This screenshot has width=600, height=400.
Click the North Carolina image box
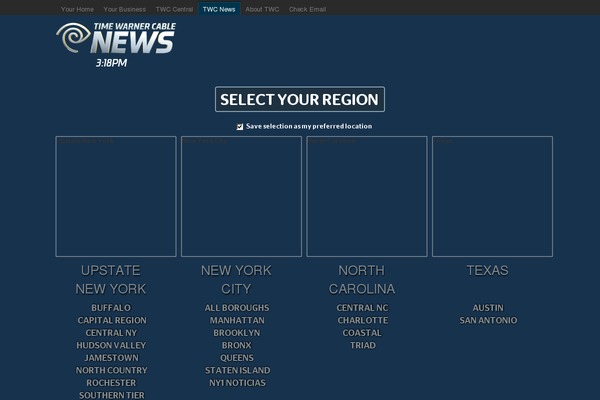pyautogui.click(x=367, y=196)
